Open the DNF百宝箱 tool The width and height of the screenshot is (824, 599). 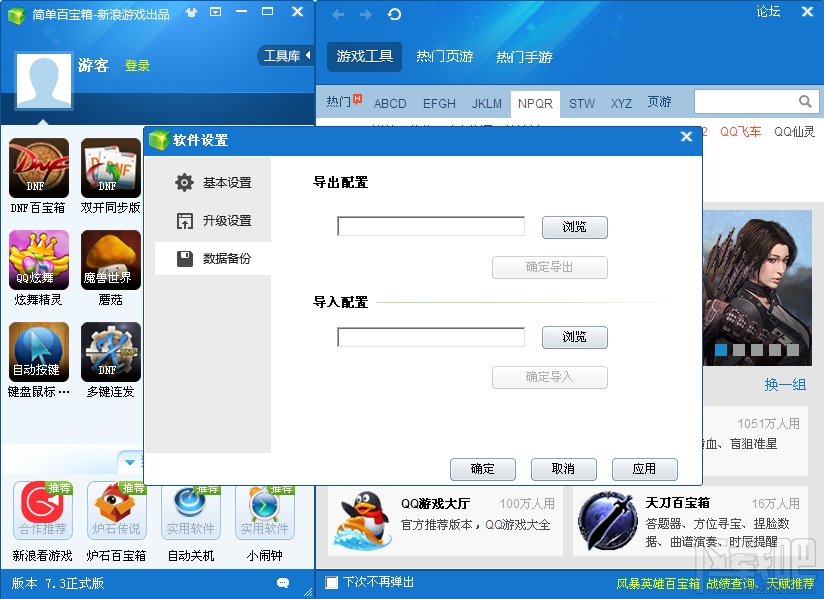pyautogui.click(x=38, y=170)
